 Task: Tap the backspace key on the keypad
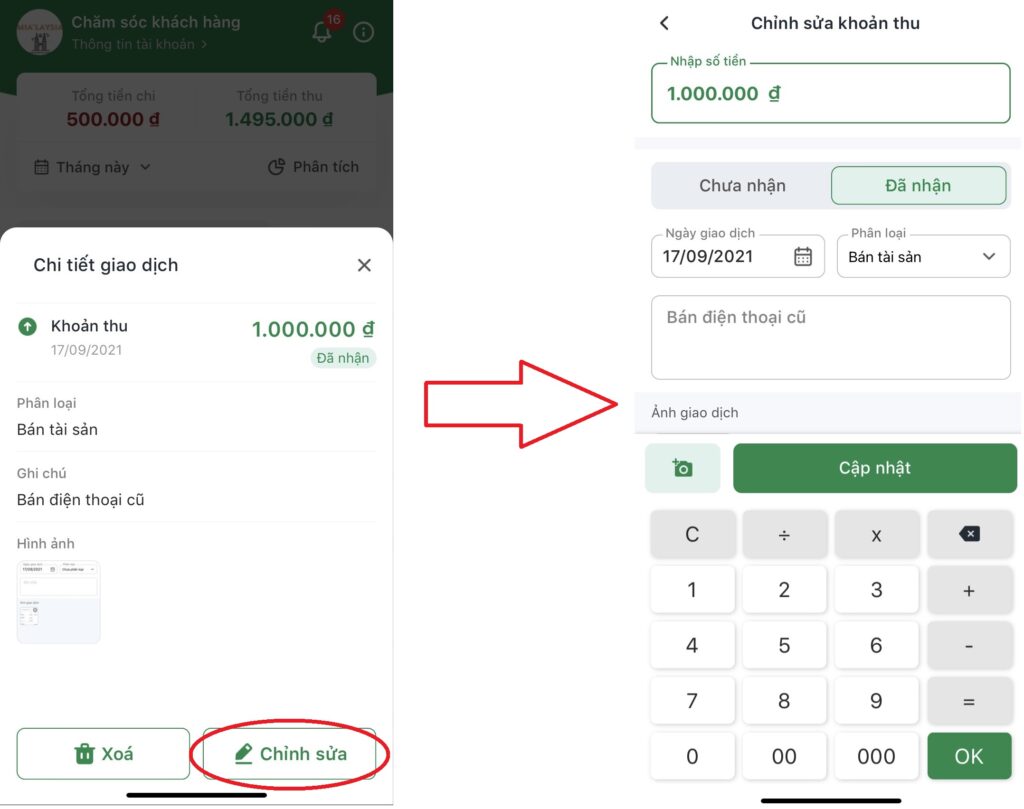[x=969, y=534]
